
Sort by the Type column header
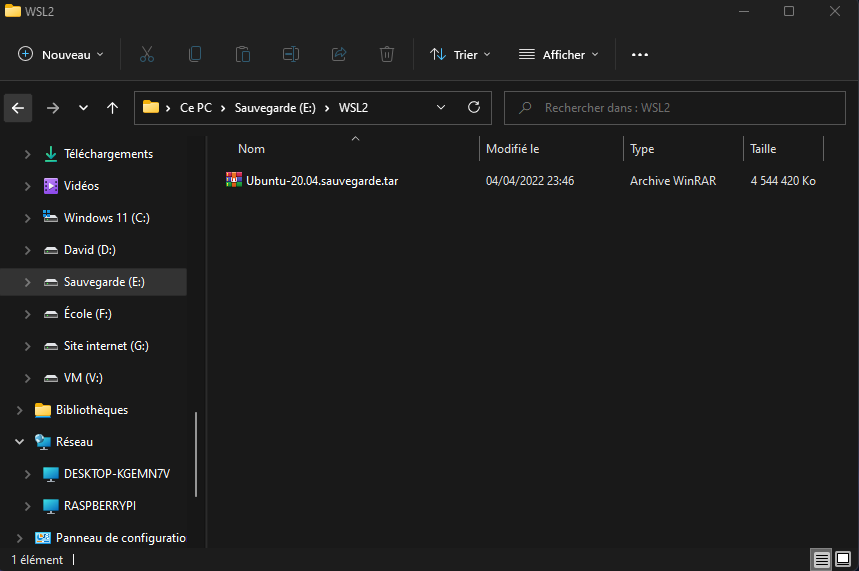[642, 149]
